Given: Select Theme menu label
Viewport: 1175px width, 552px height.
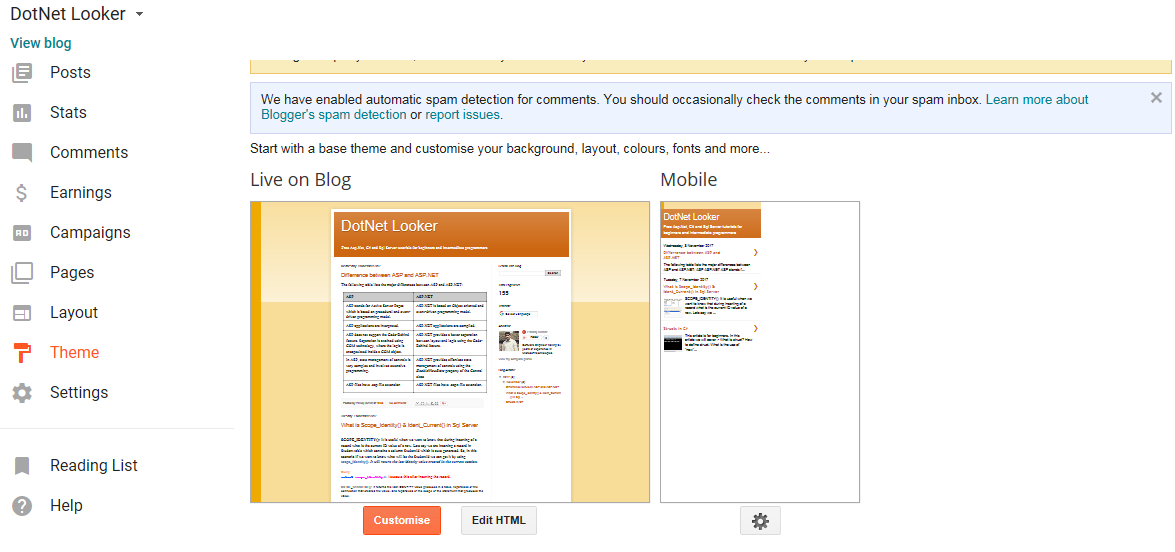Looking at the screenshot, I should coord(74,353).
